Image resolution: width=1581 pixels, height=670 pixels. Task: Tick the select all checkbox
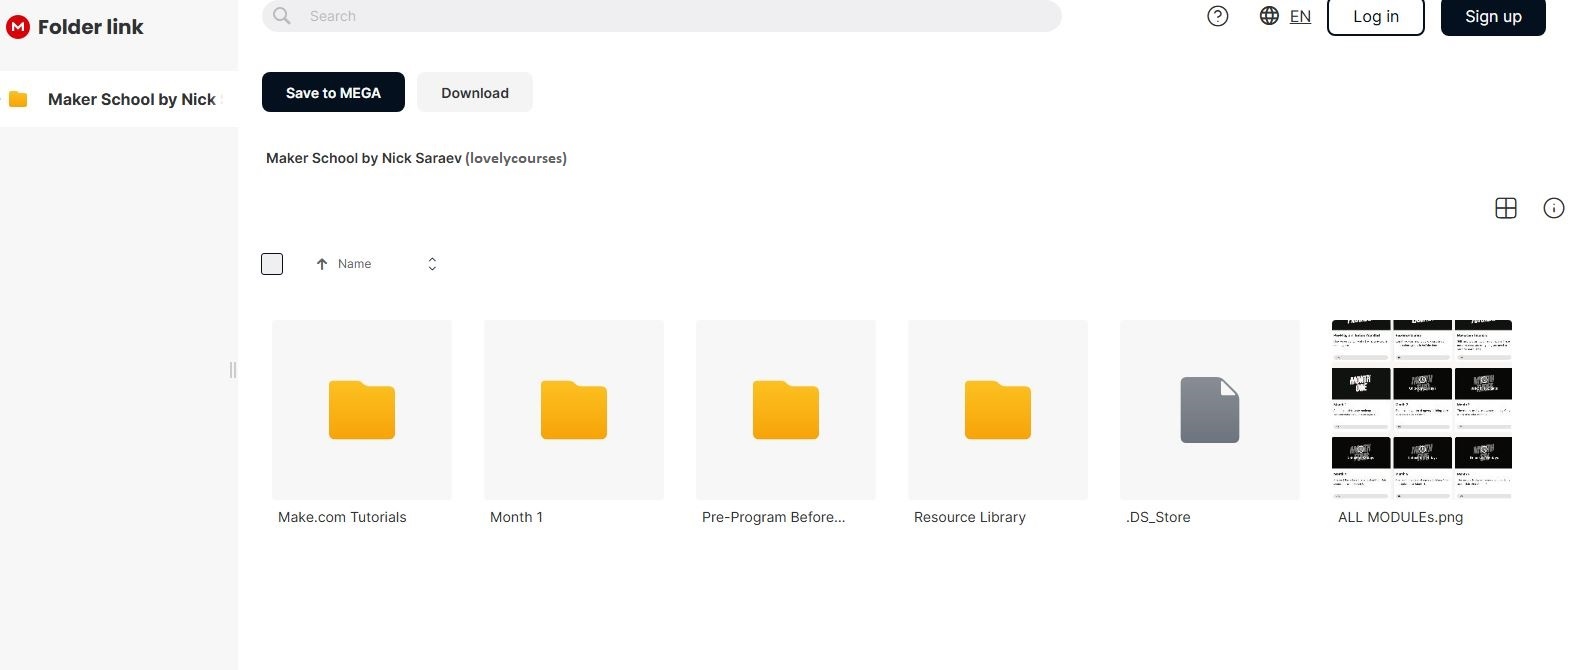click(272, 264)
